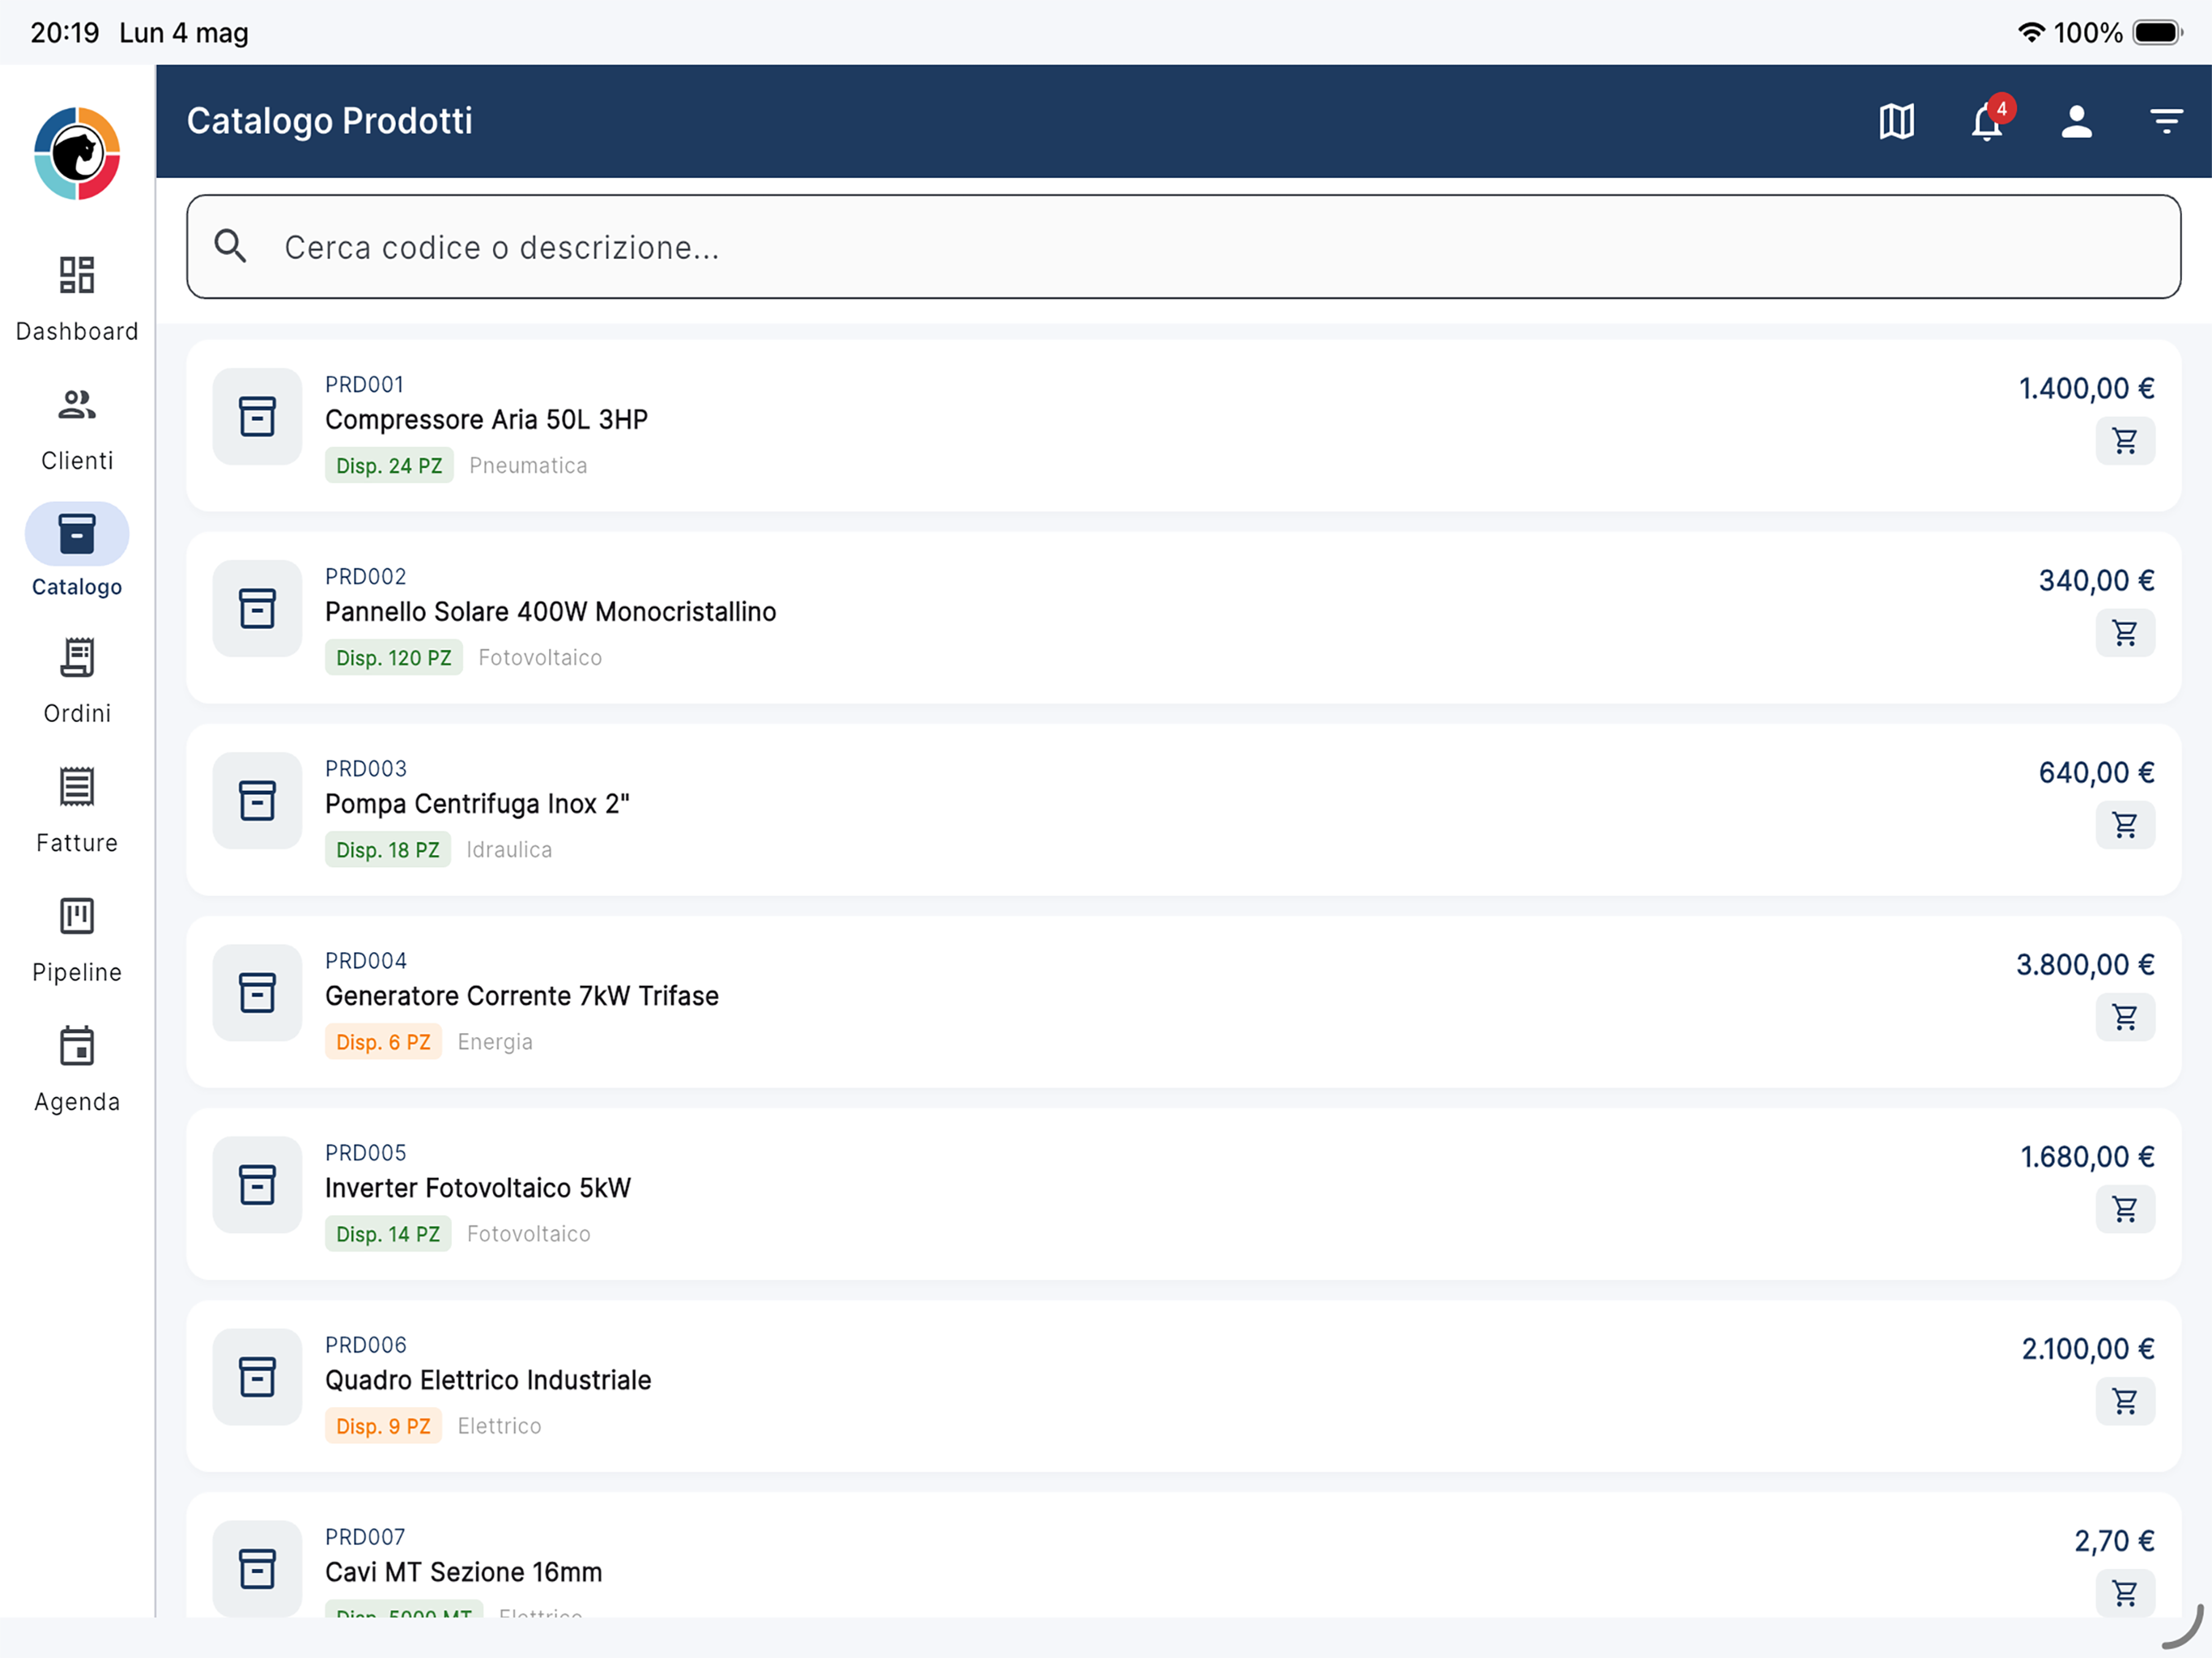Image resolution: width=2212 pixels, height=1658 pixels.
Task: Go to Dashboard in sidebar
Action: [77, 297]
